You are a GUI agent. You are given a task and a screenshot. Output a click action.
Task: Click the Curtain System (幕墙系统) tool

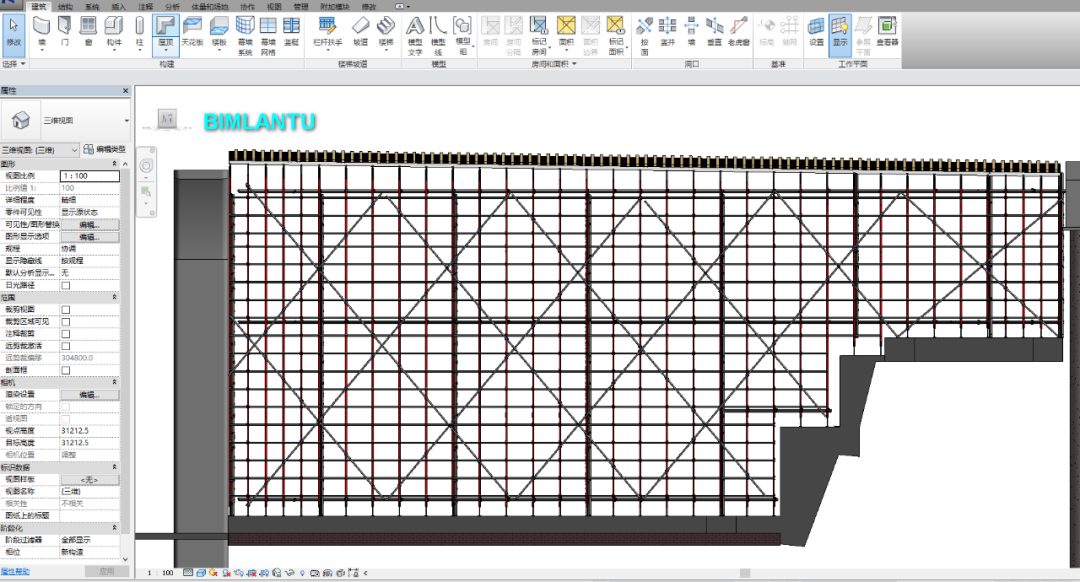(x=245, y=36)
